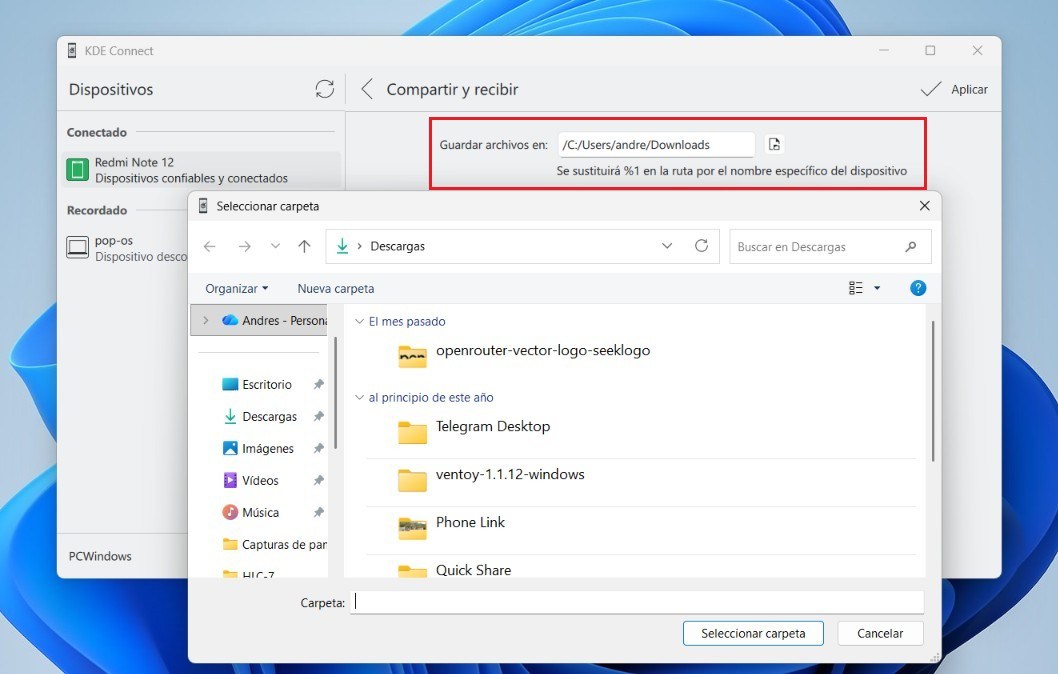Collapse al principio de este año group
This screenshot has height=674, width=1058.
point(360,397)
